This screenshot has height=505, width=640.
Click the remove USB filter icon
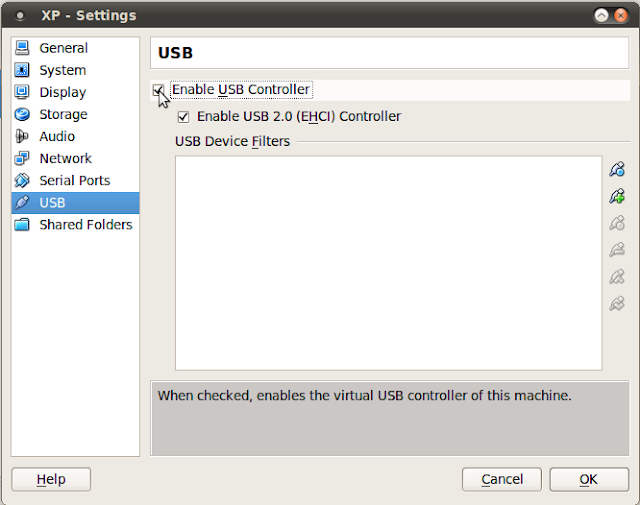pos(617,249)
